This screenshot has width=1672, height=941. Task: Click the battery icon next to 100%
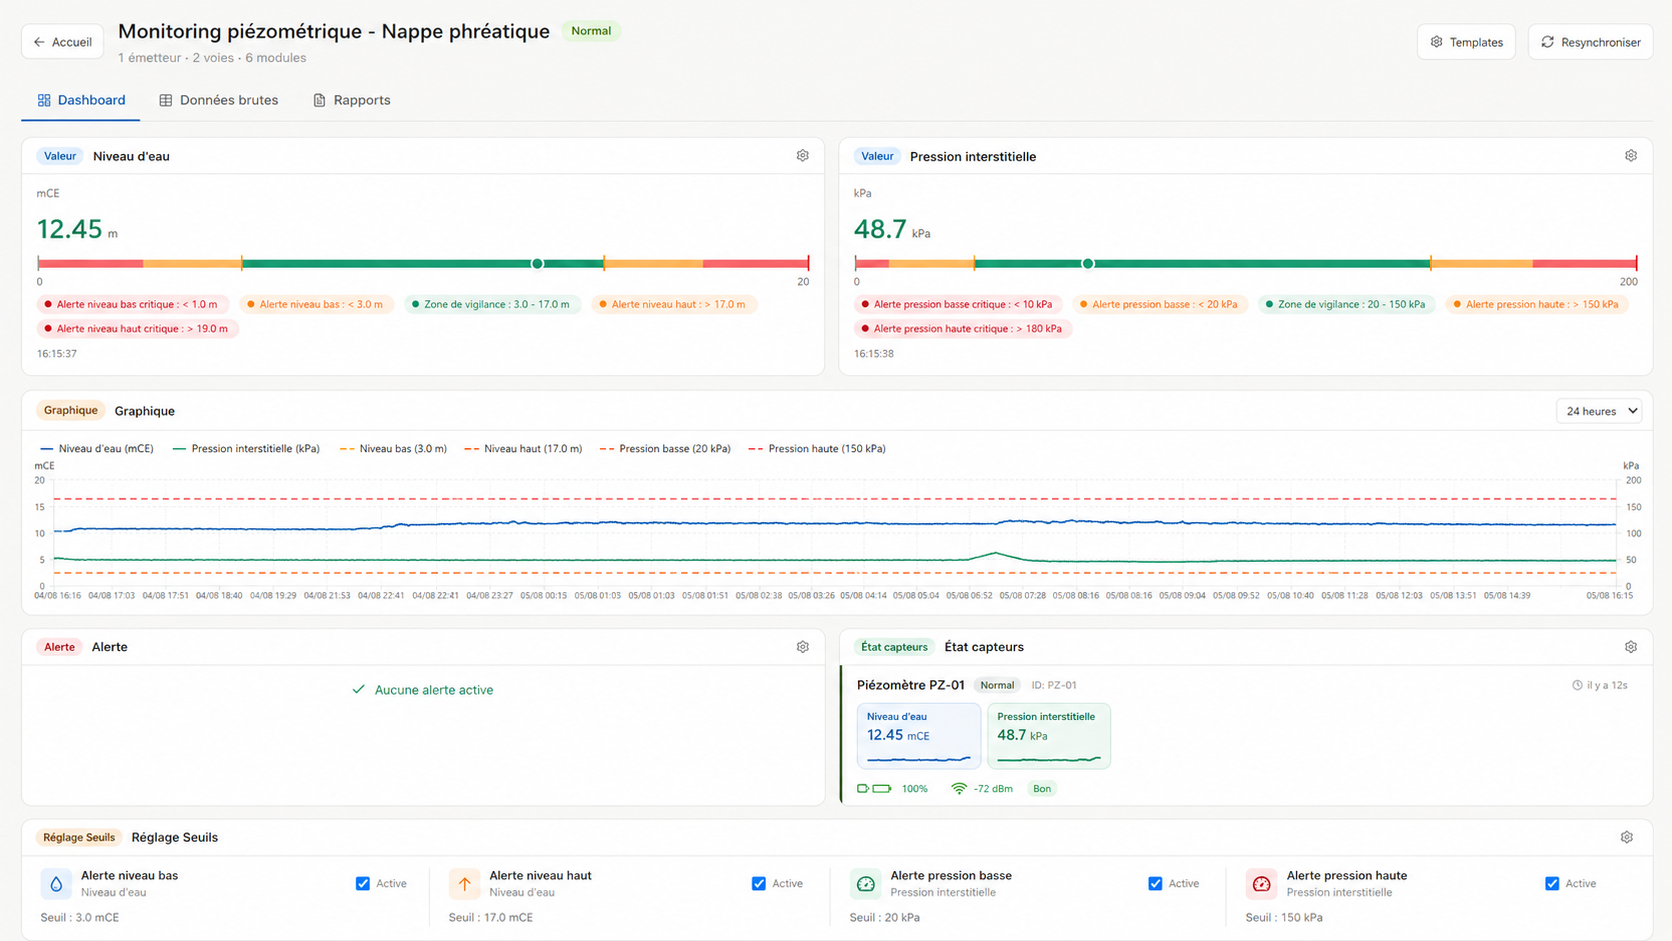[874, 789]
